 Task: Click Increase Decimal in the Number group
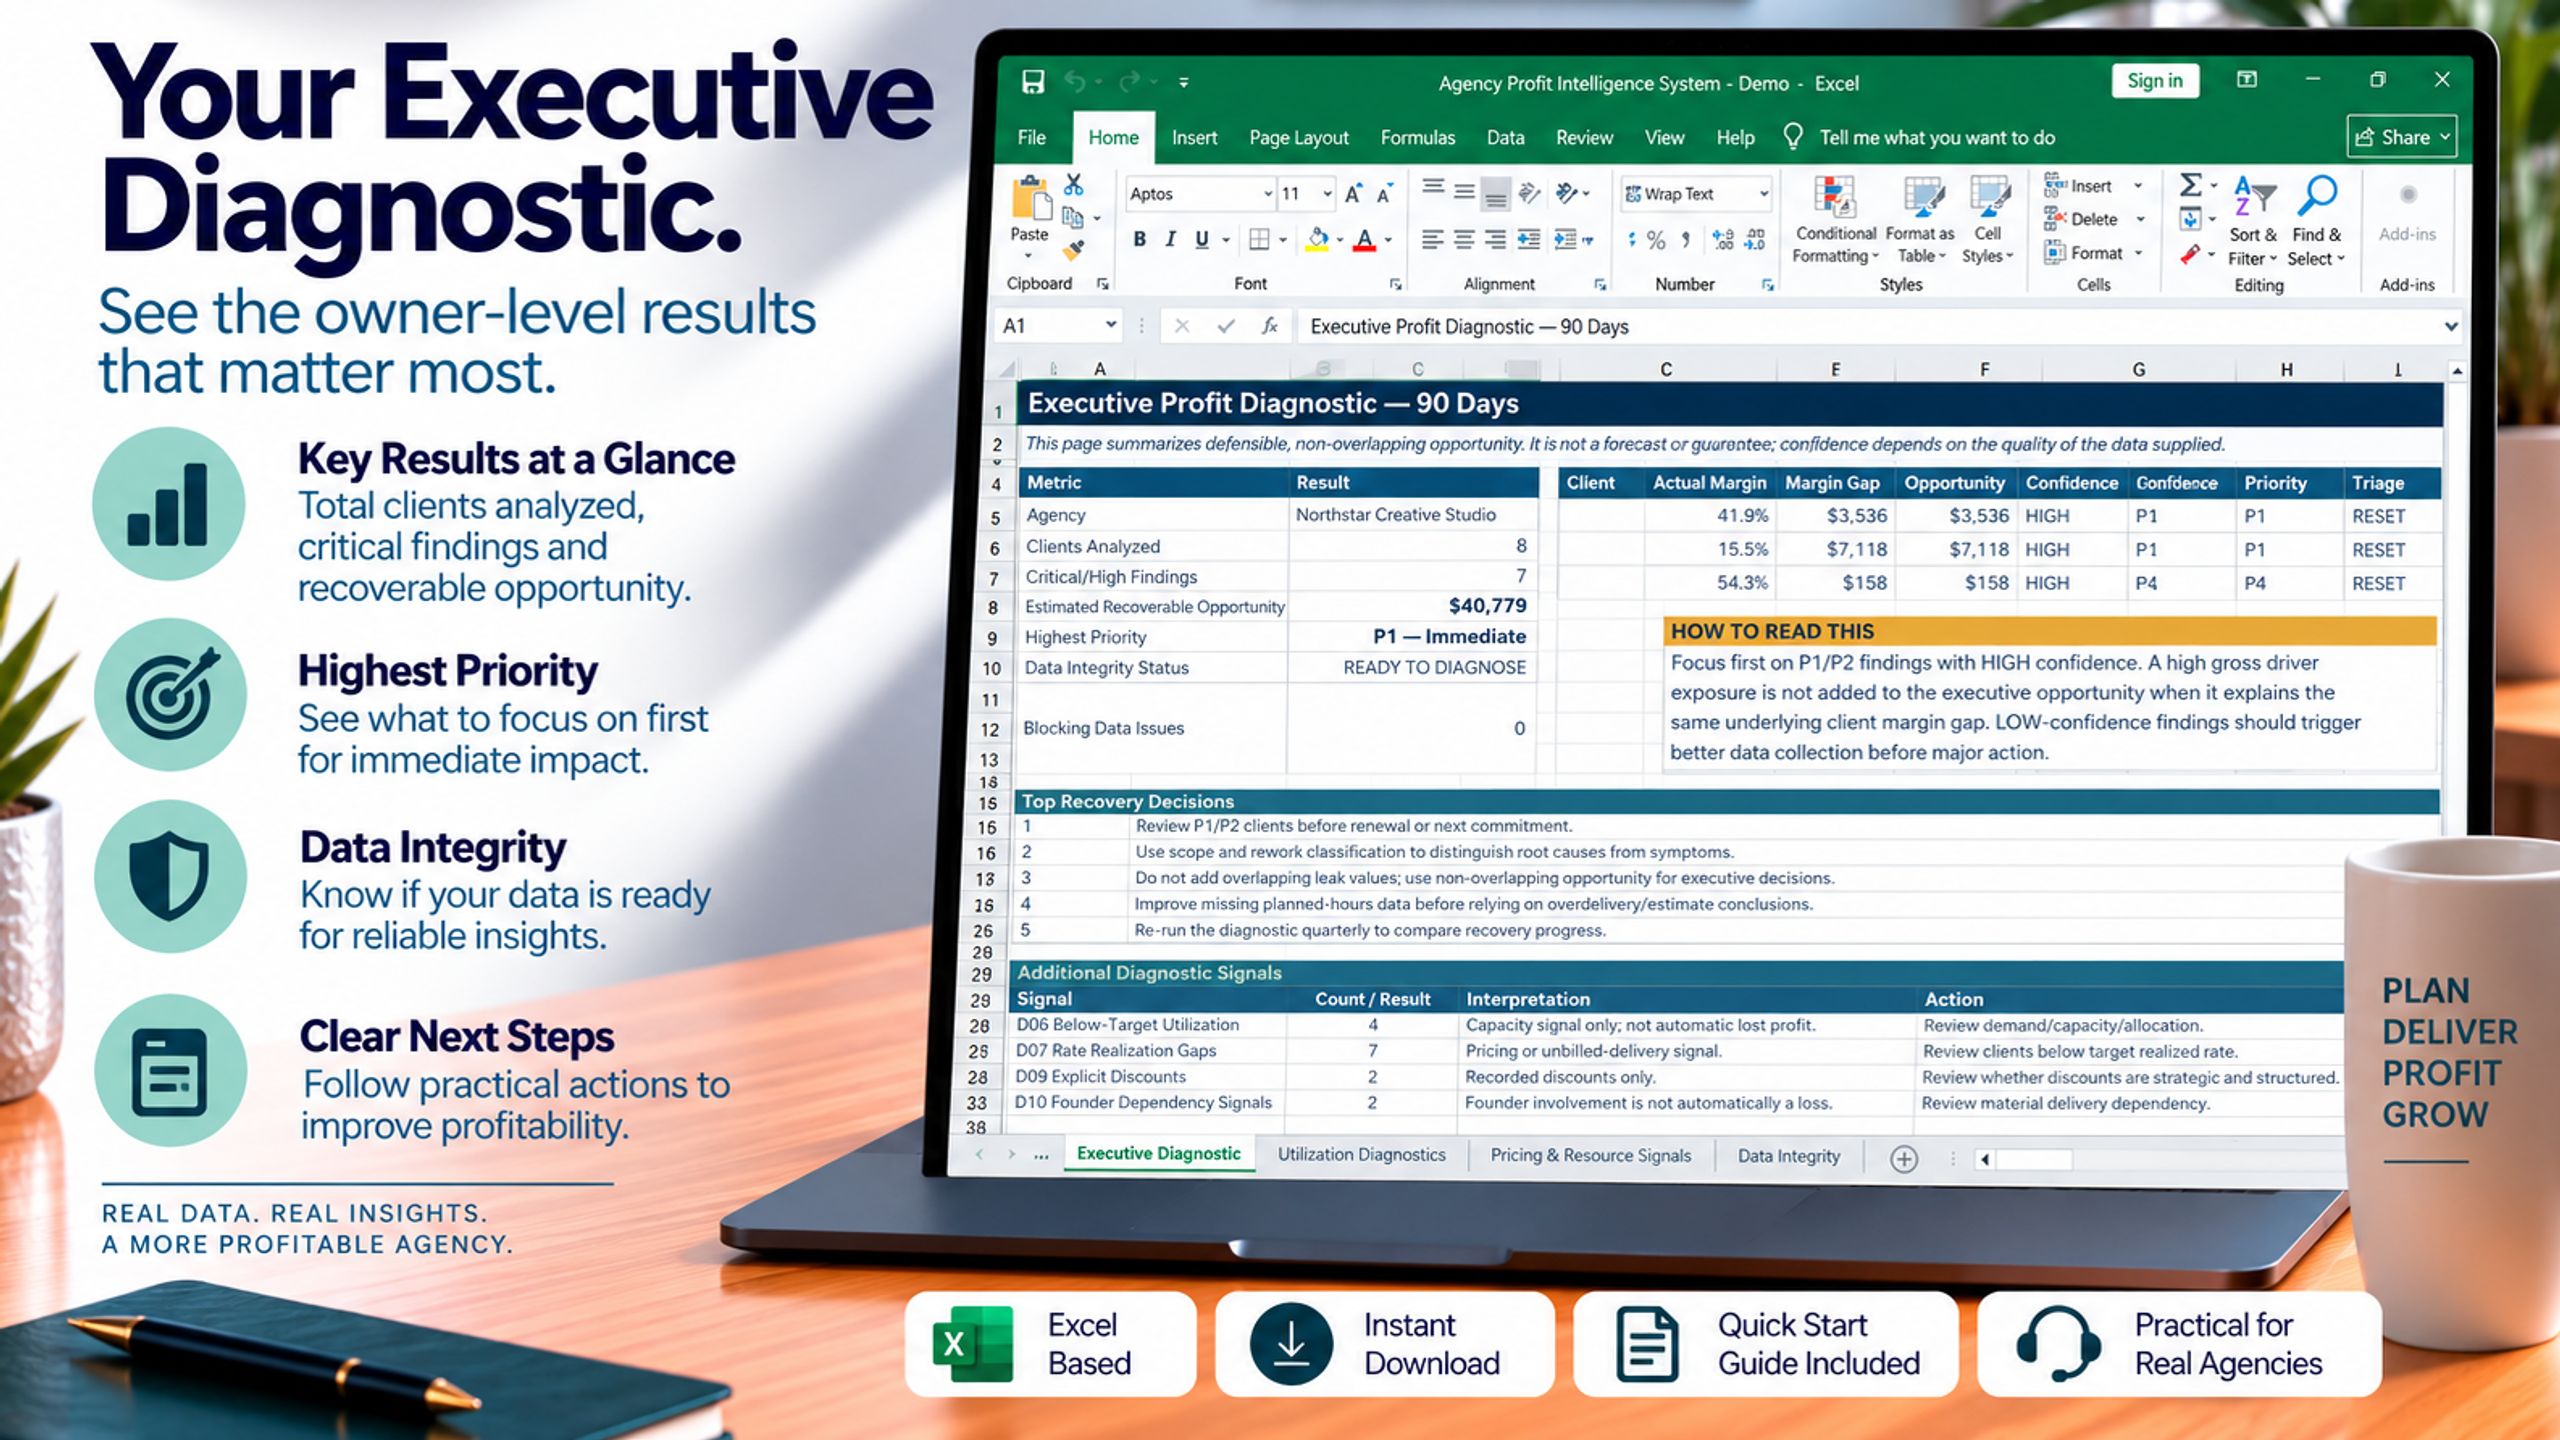(1723, 240)
